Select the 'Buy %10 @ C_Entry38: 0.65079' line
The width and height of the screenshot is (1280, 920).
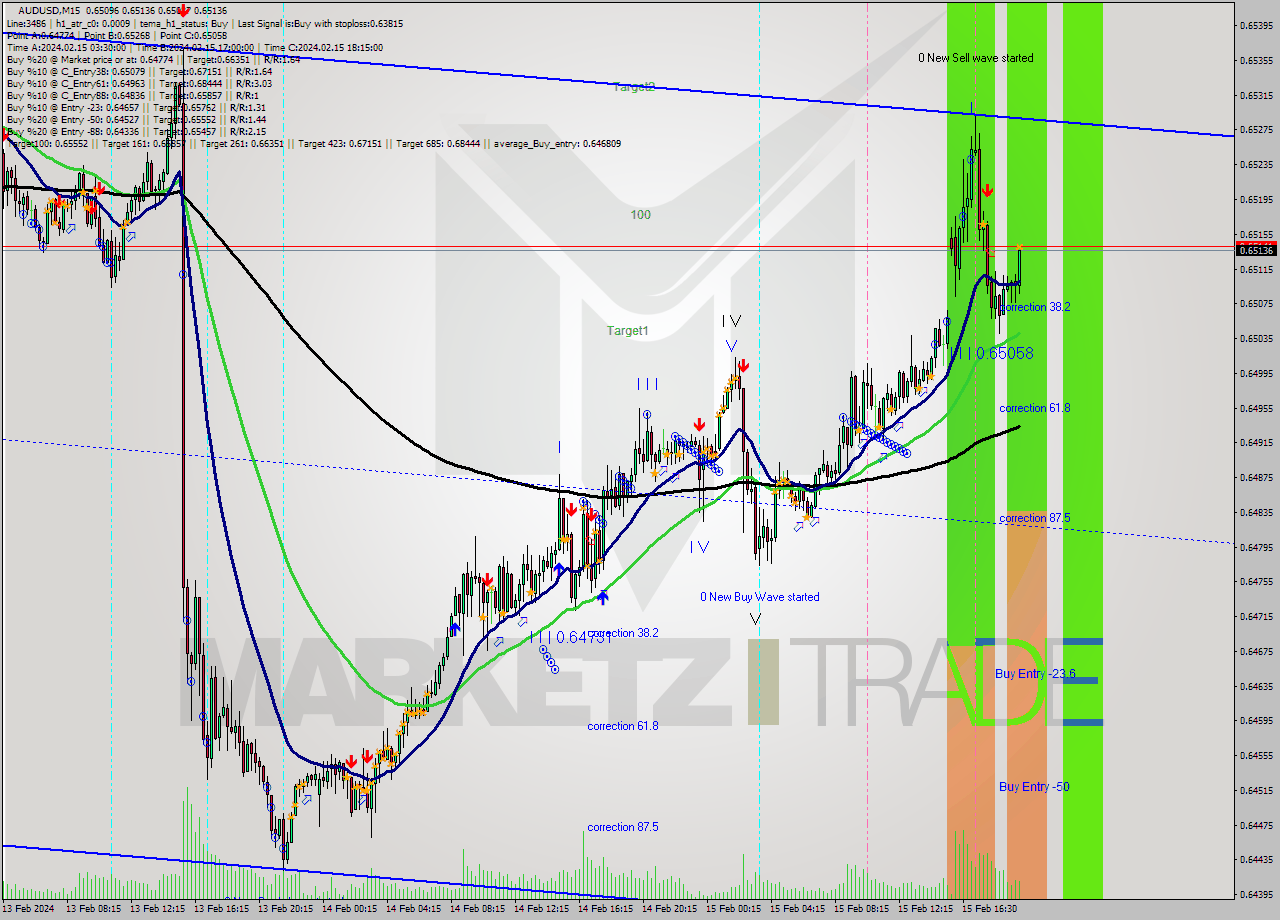(139, 71)
